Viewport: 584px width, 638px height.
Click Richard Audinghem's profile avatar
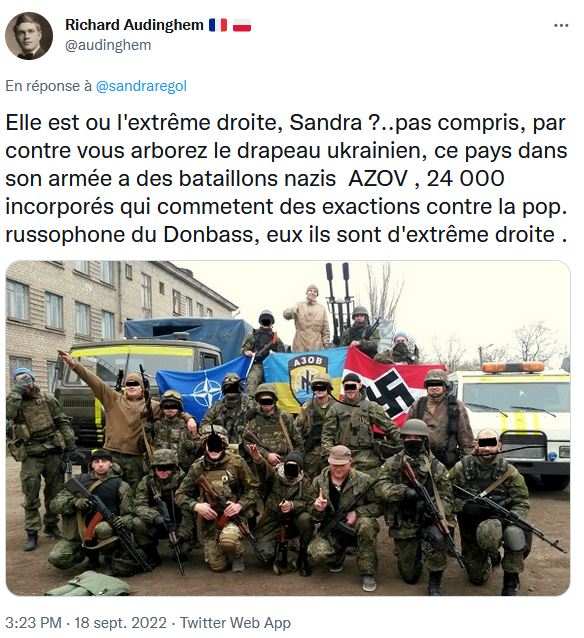(28, 36)
